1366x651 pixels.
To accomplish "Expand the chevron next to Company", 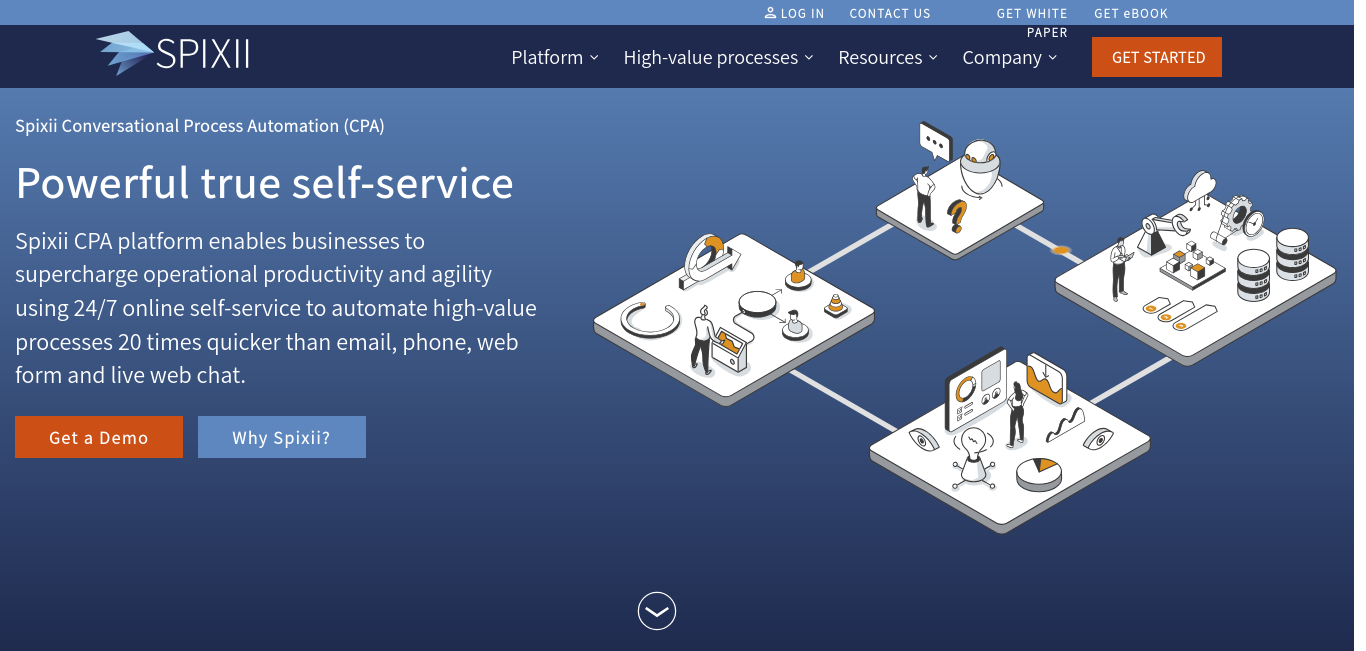I will [1052, 58].
